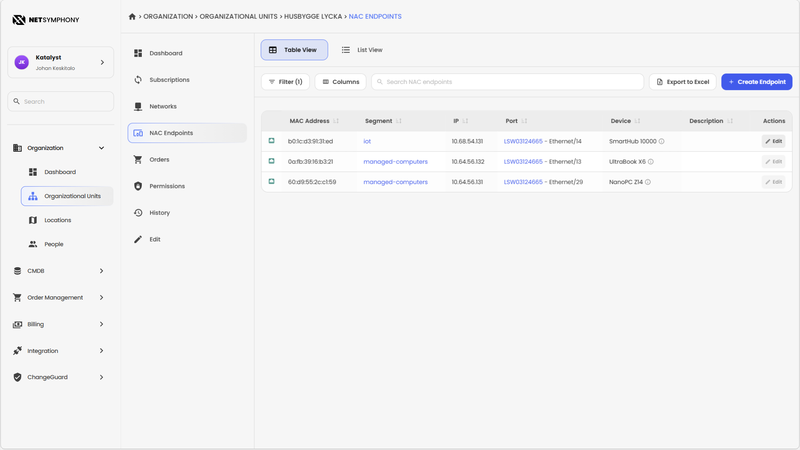The width and height of the screenshot is (800, 450).
Task: Click info icon next to SmartHub 10000
Action: point(662,141)
